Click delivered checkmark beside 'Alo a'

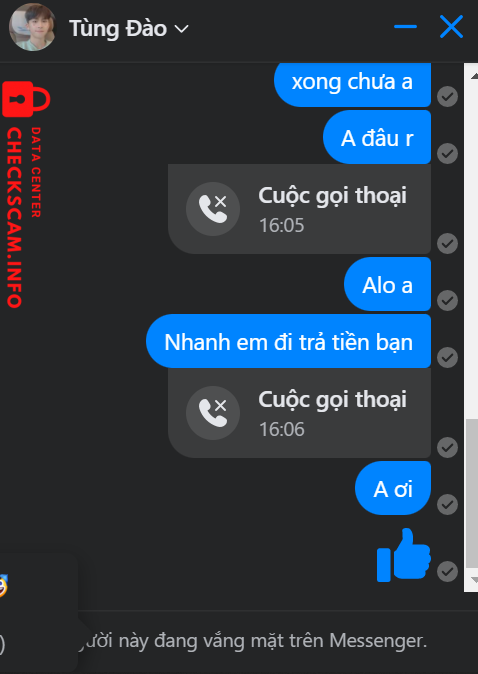coord(447,300)
